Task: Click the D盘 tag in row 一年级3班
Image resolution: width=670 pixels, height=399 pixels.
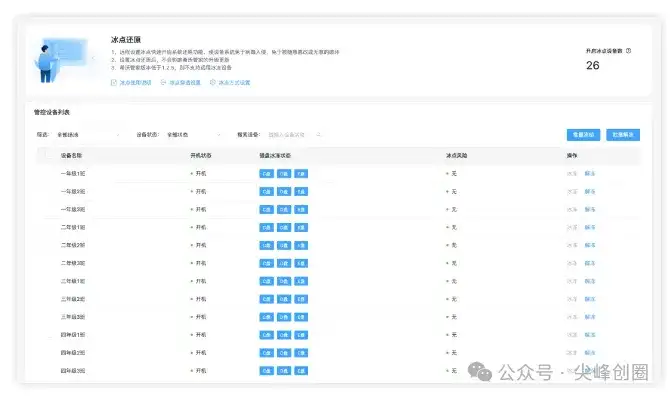Action: tap(284, 209)
